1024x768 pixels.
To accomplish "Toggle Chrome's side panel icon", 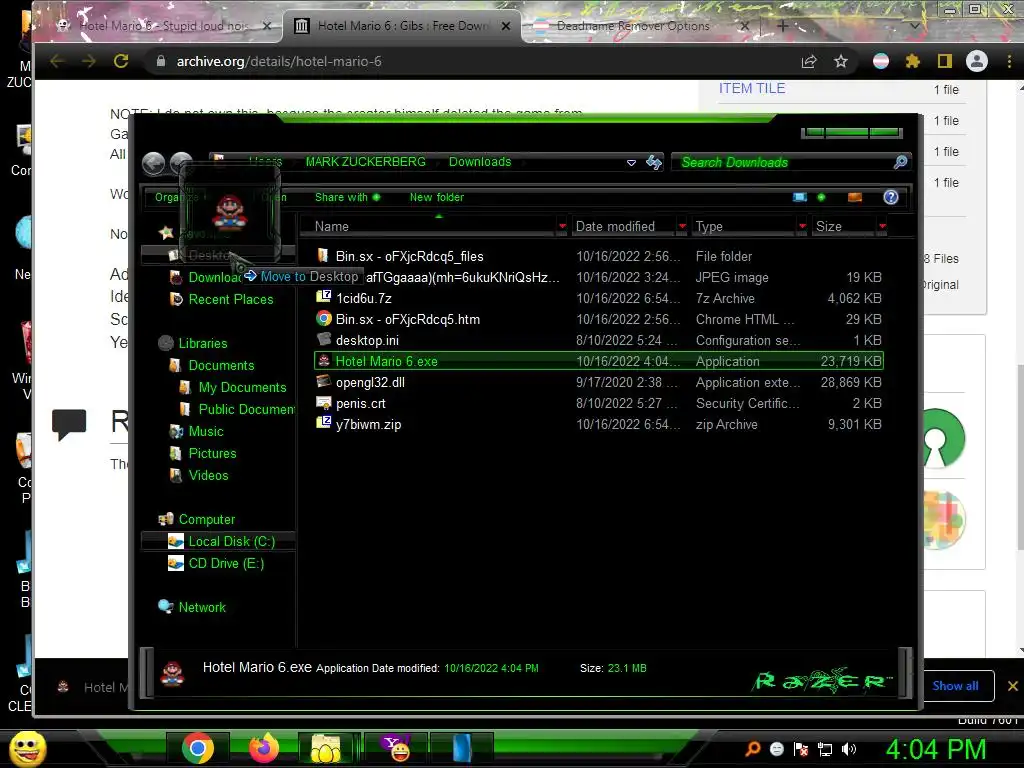I will (x=944, y=61).
